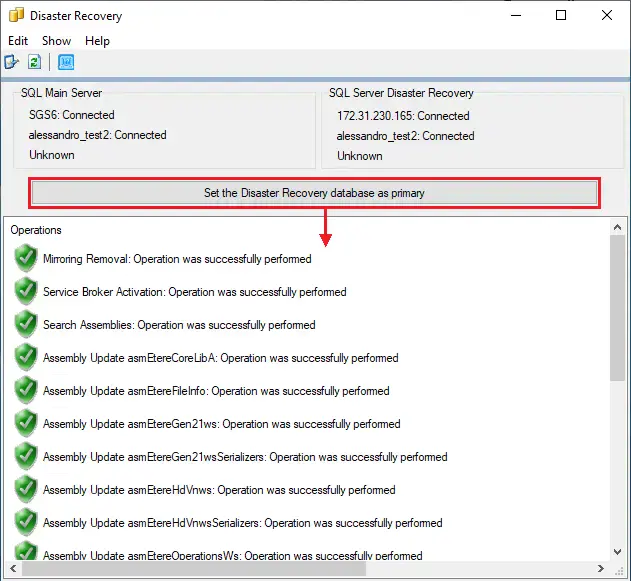Click the green refresh toolbar icon
Screen dimensions: 631x581
[x=34, y=62]
